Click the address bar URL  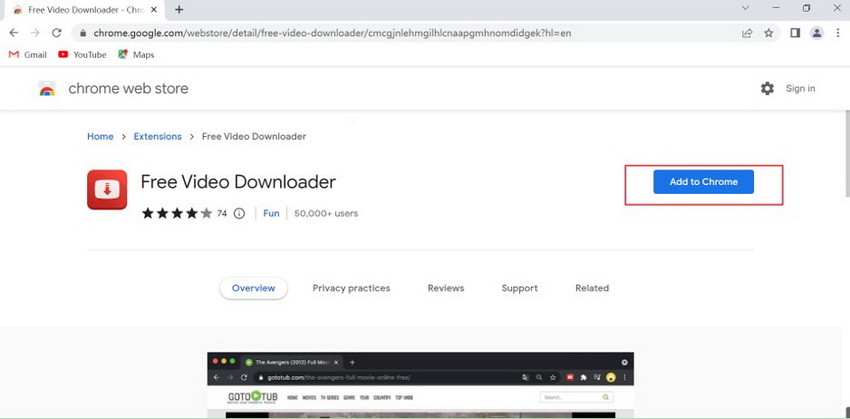(x=332, y=34)
